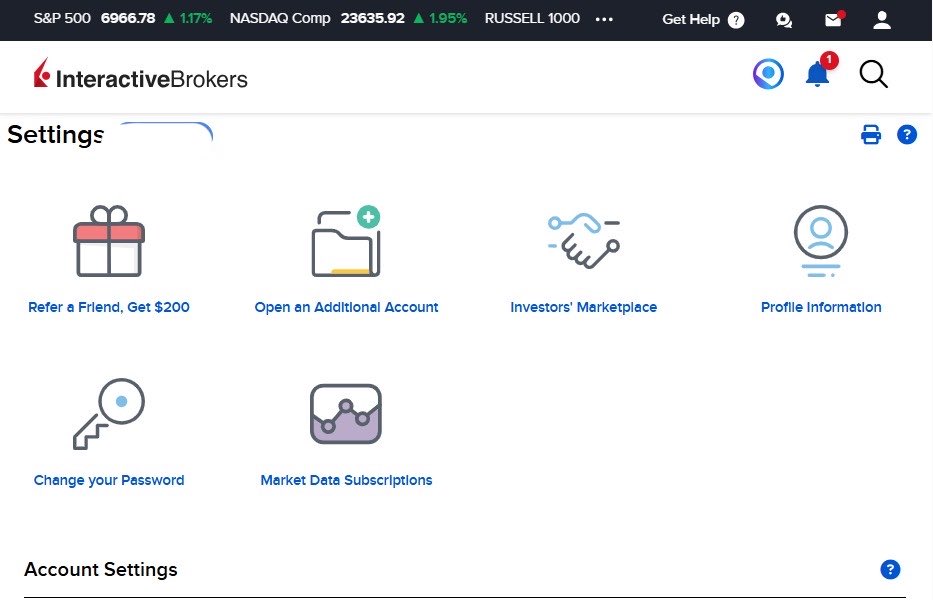Viewport: 933px width, 600px height.
Task: Click the Account Settings heading
Action: [101, 570]
